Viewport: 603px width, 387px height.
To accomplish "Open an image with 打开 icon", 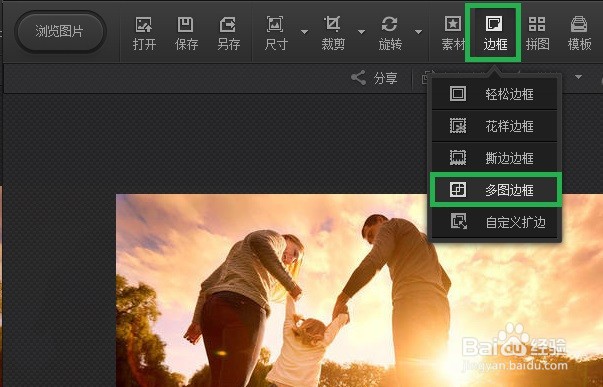I will tap(144, 34).
